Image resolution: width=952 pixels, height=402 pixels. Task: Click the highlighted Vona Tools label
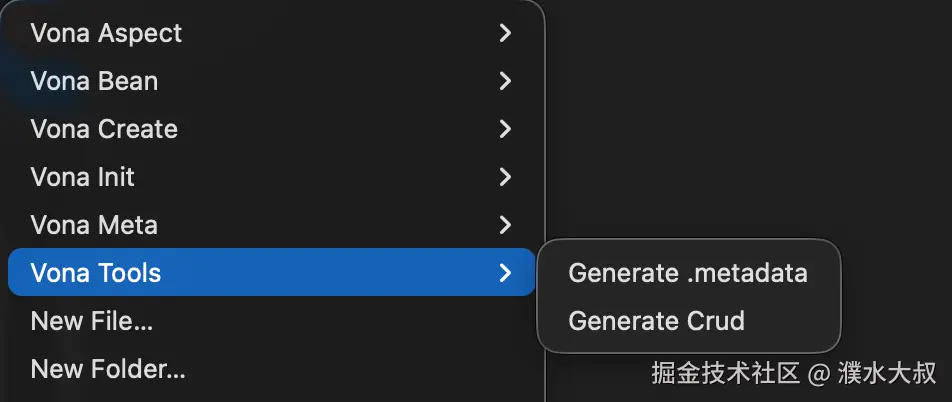click(96, 273)
